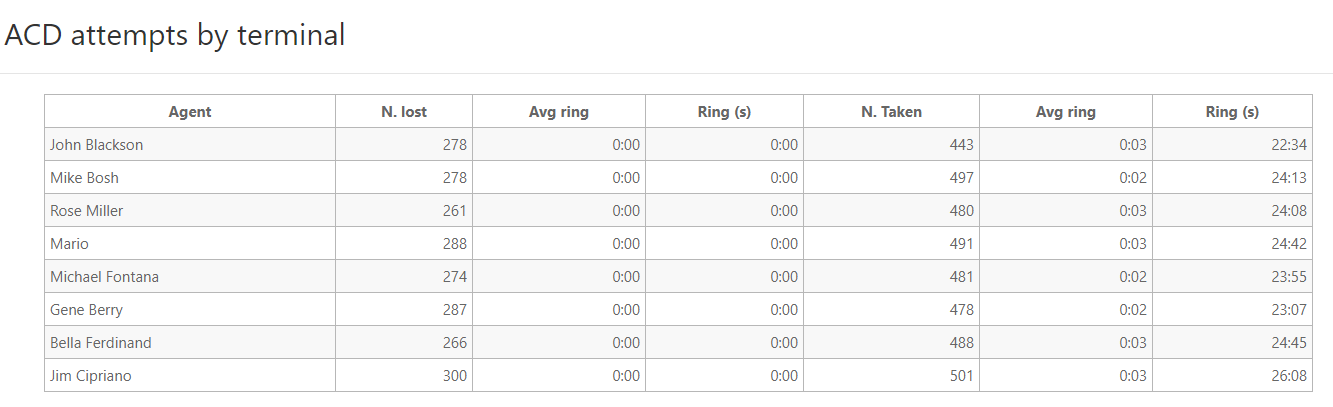
Task: Select the Mike Bosh agent cell
Action: pyautogui.click(x=84, y=178)
